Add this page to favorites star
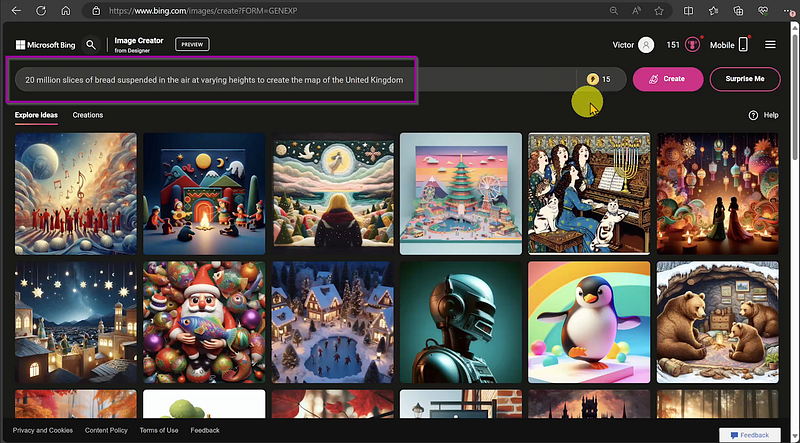800x443 pixels. (x=659, y=11)
